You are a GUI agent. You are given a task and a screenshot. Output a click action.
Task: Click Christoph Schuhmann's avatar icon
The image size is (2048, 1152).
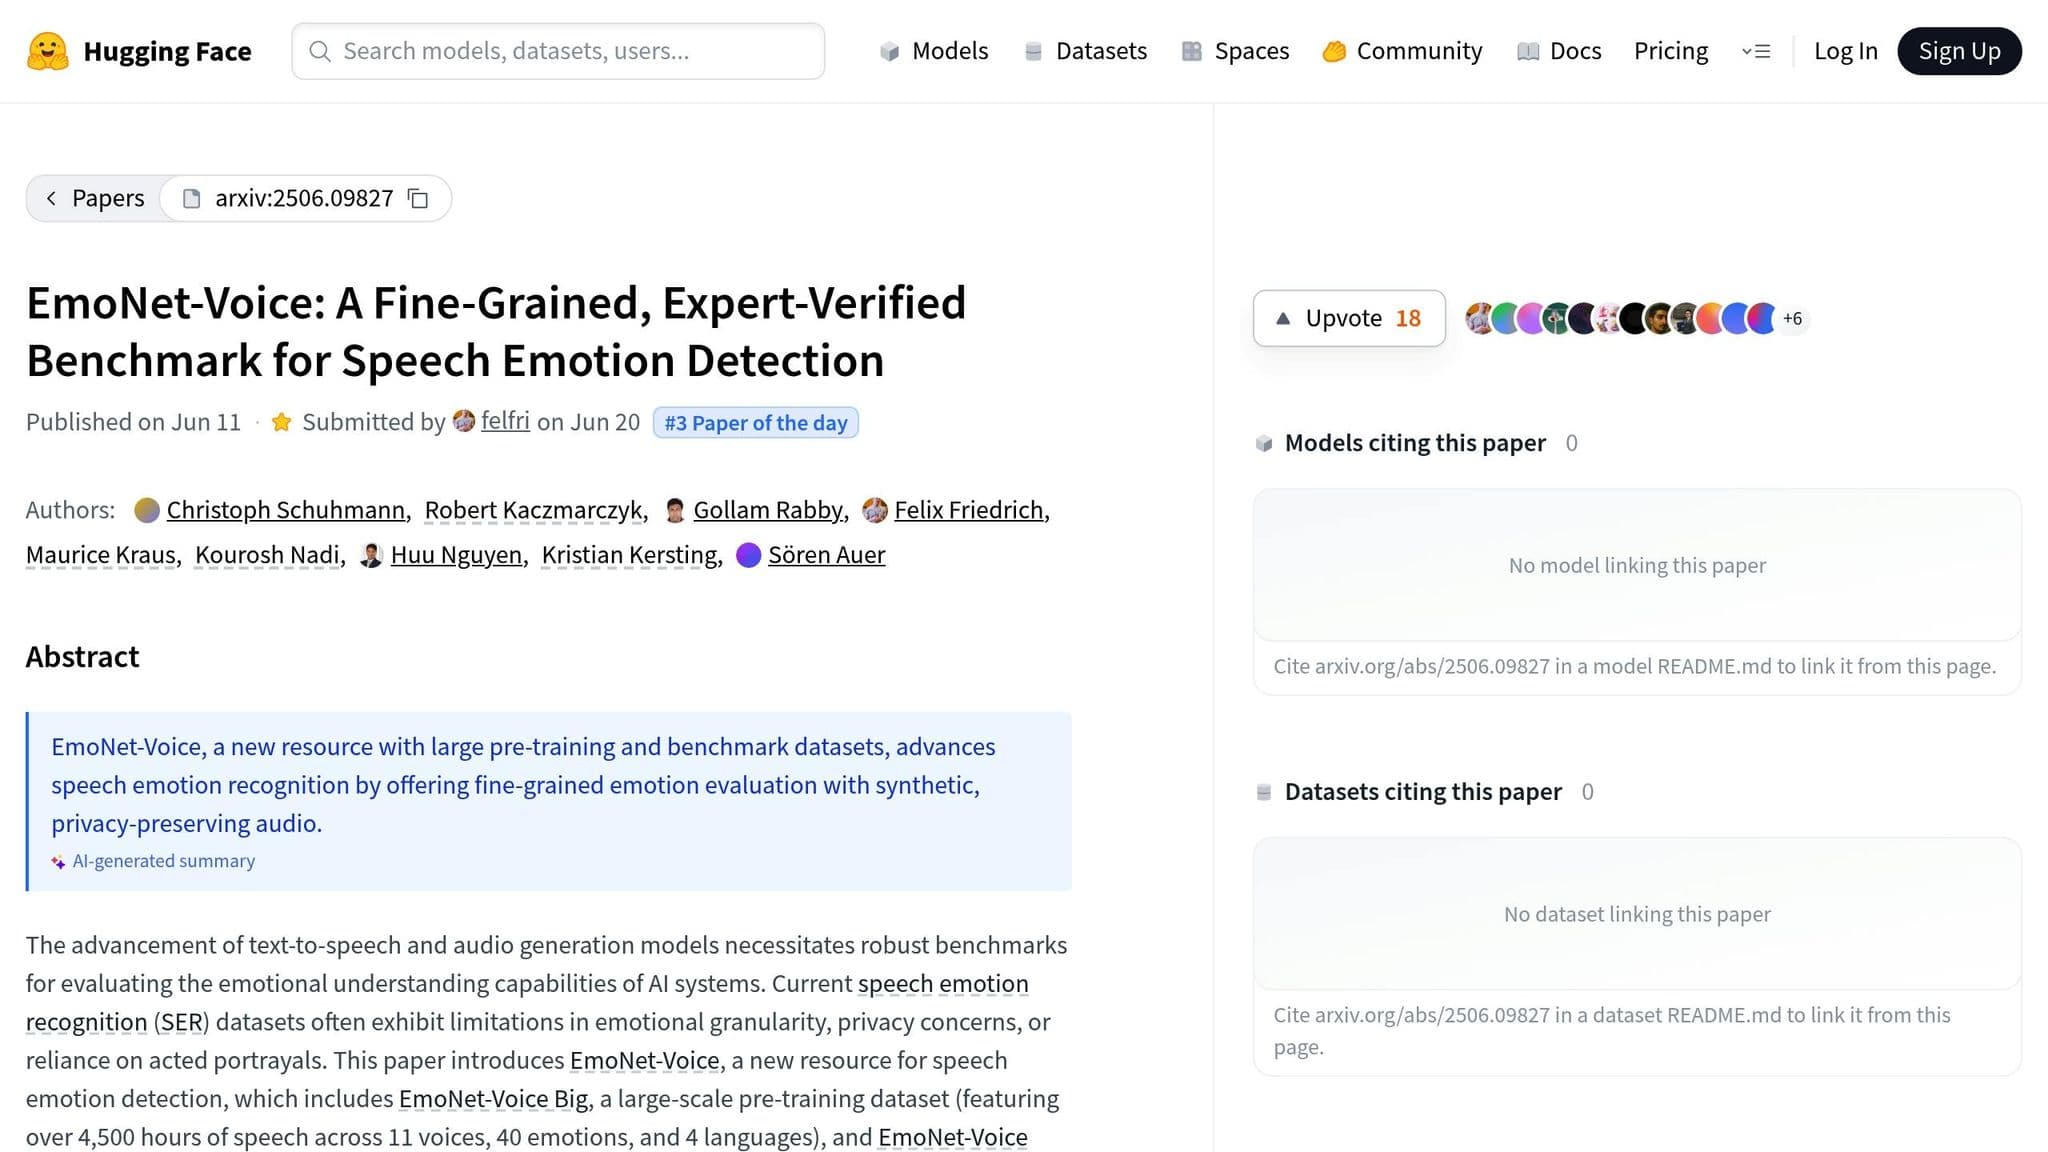click(x=147, y=511)
